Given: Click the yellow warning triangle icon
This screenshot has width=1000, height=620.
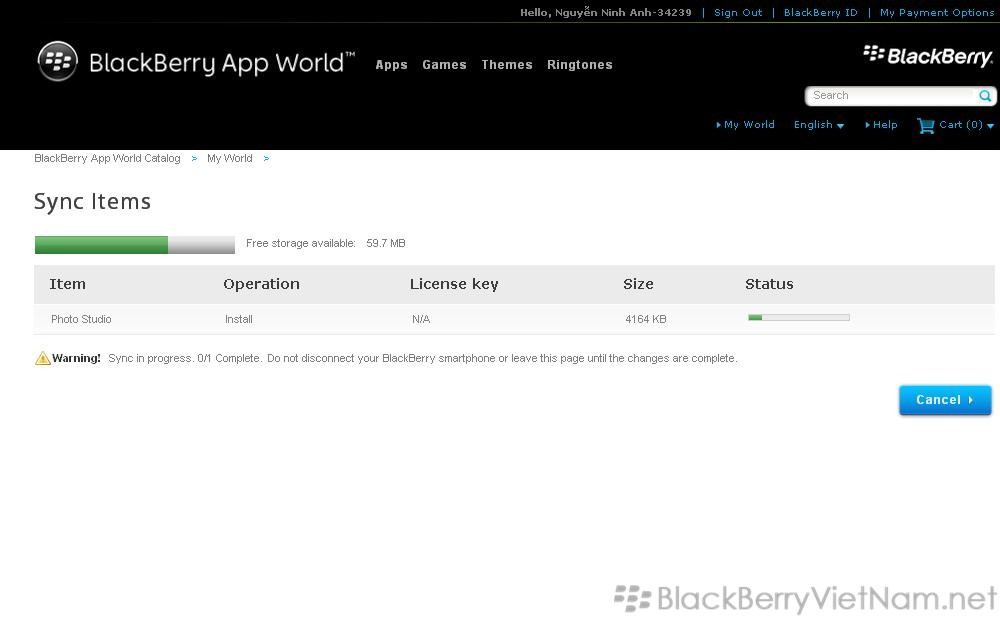Looking at the screenshot, I should (x=42, y=358).
